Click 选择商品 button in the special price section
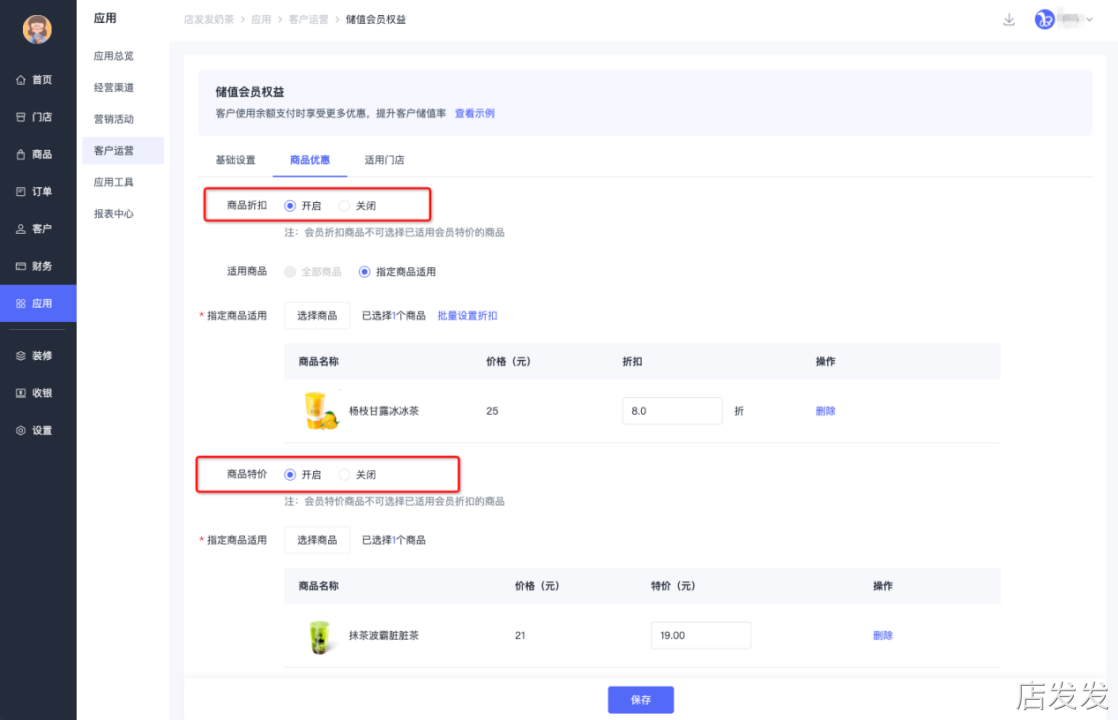This screenshot has width=1118, height=720. click(x=317, y=540)
